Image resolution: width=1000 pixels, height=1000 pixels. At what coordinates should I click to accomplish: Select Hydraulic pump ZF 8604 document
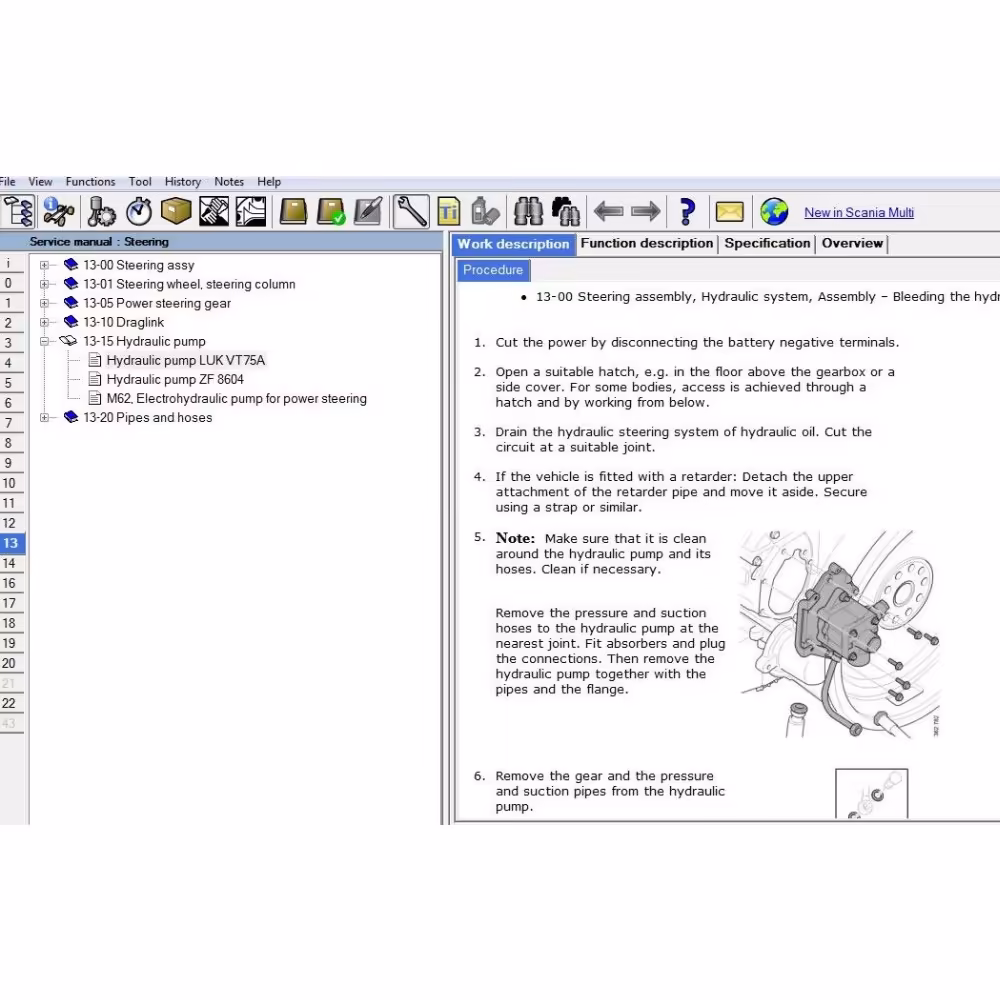click(x=175, y=379)
